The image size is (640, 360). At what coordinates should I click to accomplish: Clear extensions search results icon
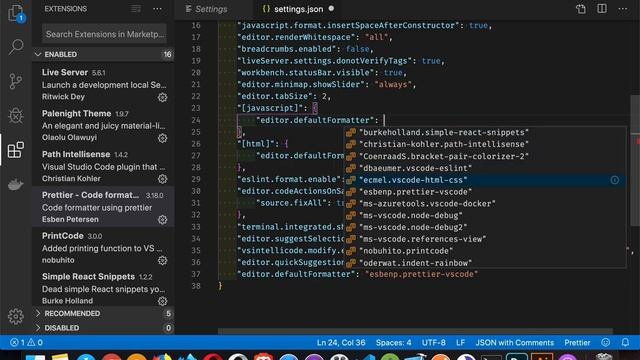pos(136,9)
